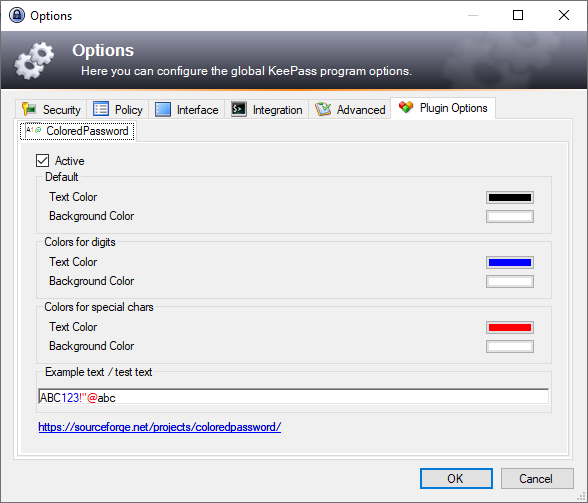Click the Active checkbox label text
588x503 pixels.
pos(70,161)
